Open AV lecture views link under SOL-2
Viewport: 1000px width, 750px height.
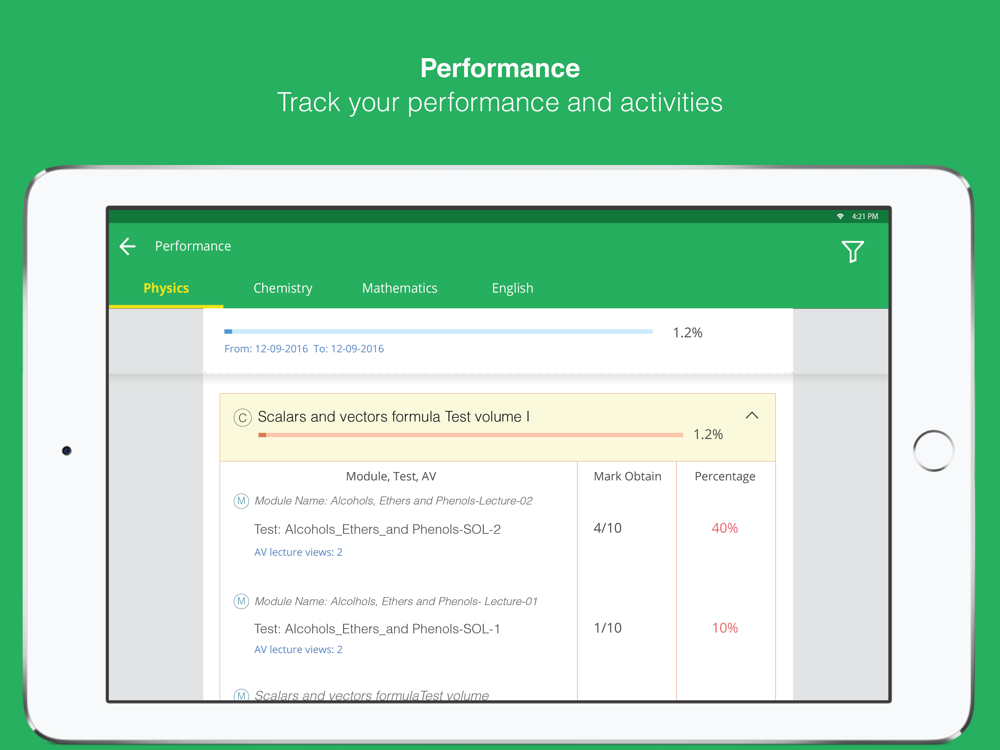point(298,552)
